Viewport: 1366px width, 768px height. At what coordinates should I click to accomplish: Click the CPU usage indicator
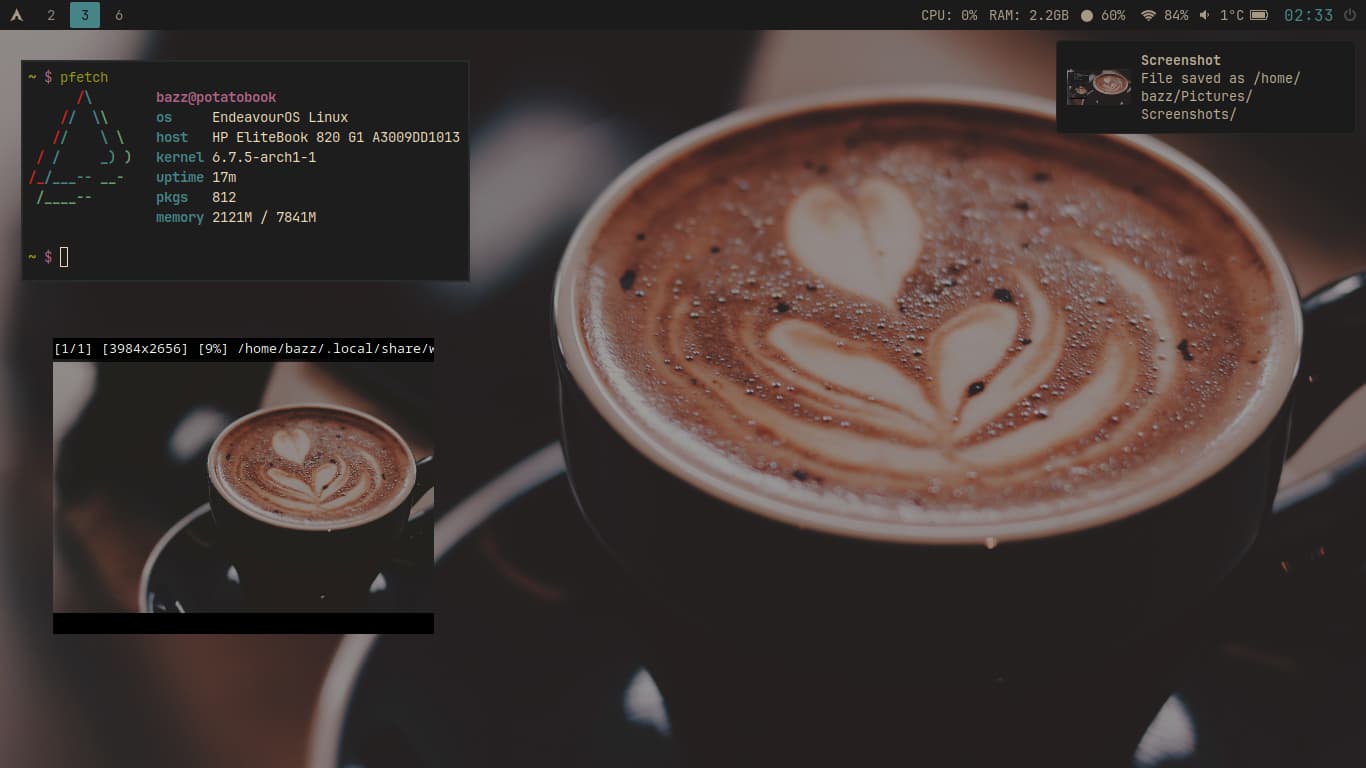click(x=949, y=15)
